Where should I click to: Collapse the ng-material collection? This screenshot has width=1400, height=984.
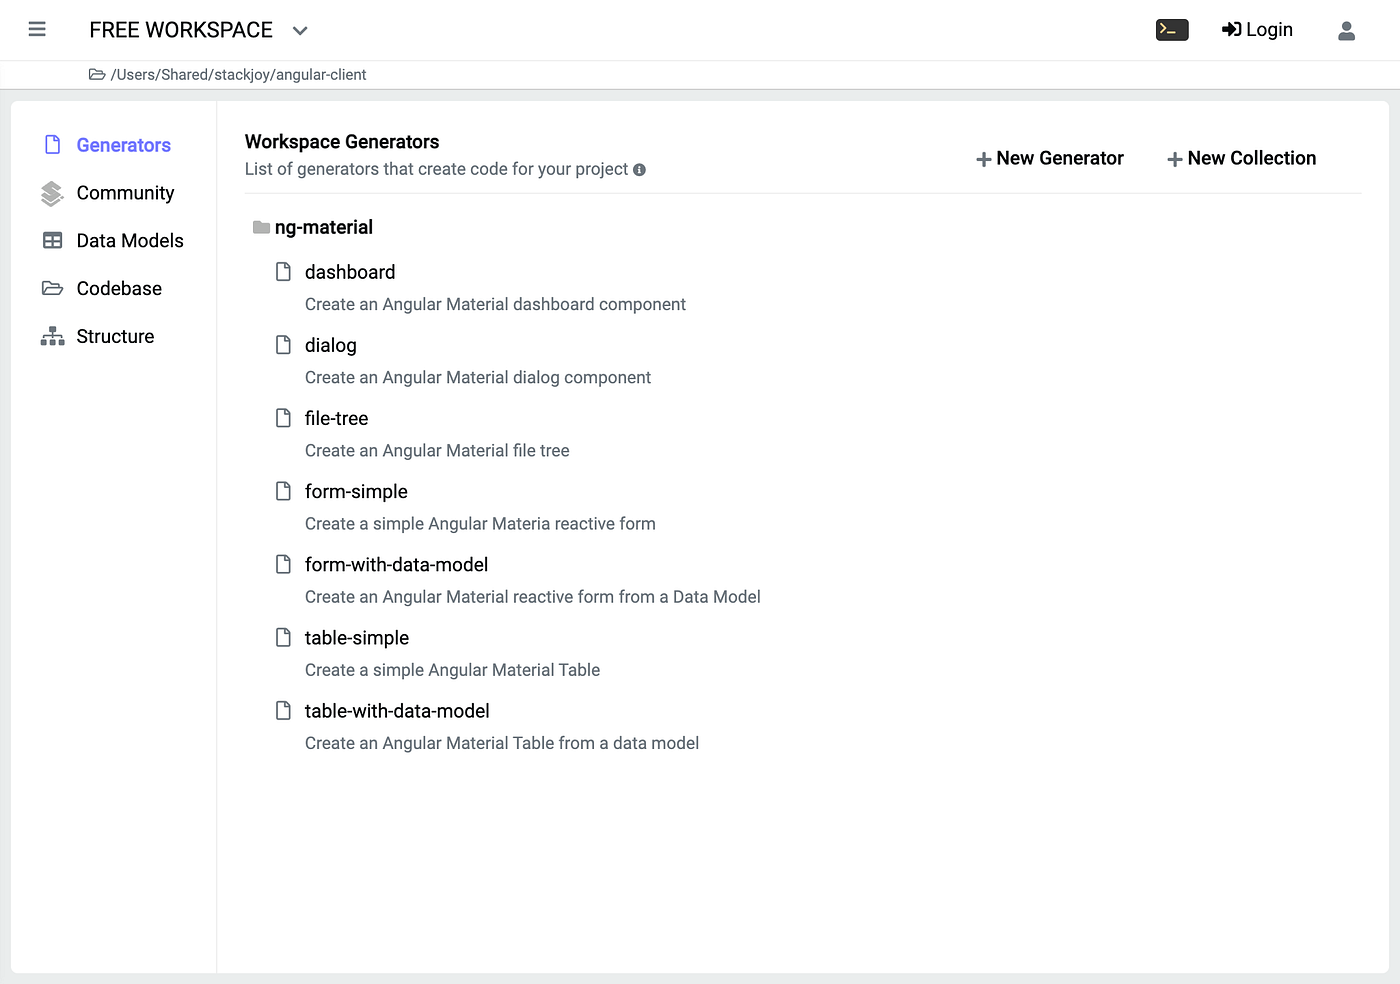(323, 228)
